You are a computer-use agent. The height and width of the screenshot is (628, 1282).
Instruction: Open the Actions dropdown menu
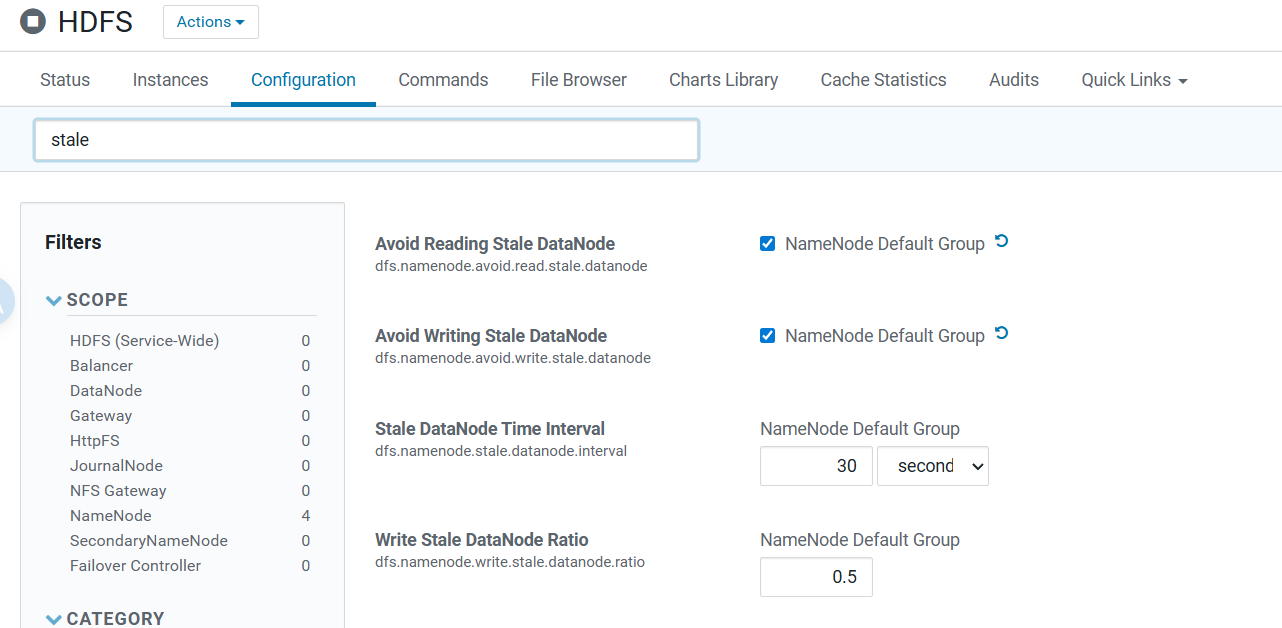[x=210, y=22]
